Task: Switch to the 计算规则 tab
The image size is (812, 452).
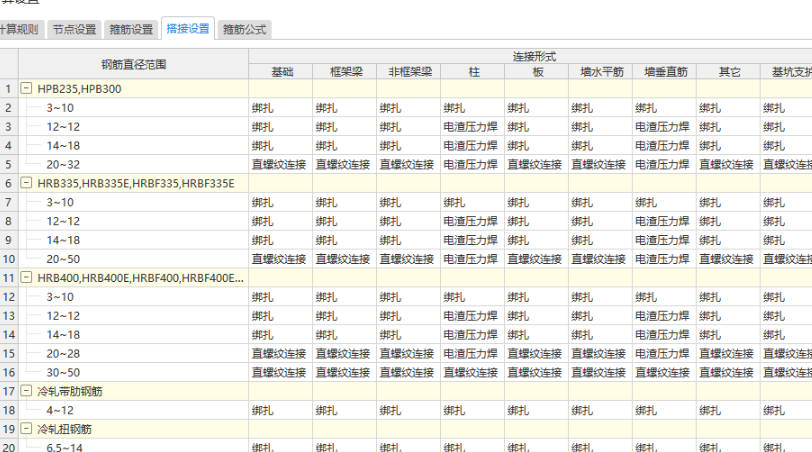Action: (x=20, y=30)
